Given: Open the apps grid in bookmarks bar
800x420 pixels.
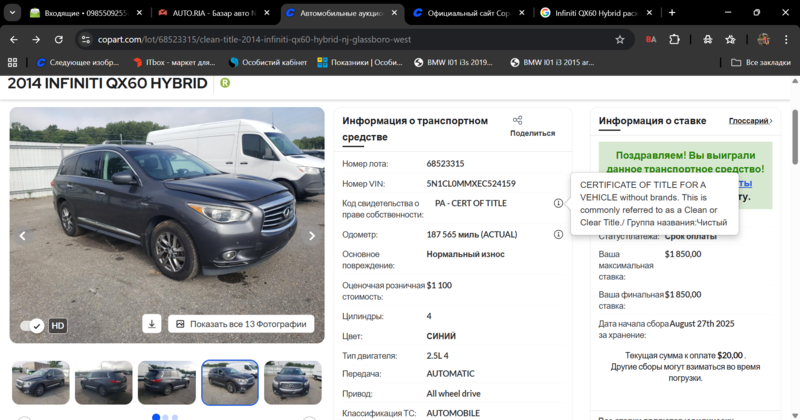Looking at the screenshot, I should 13,62.
